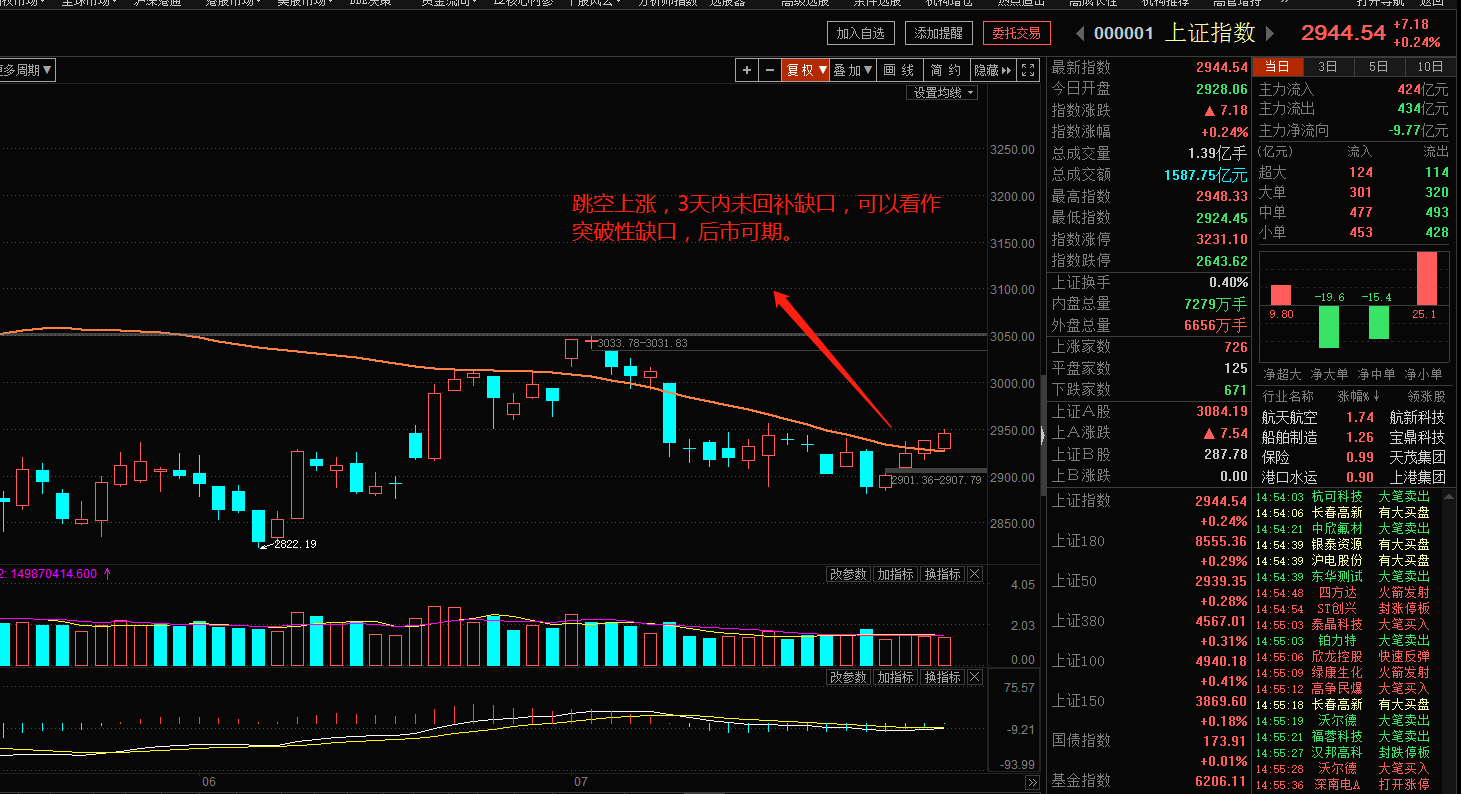The image size is (1461, 794).
Task: Open 保险 sector row
Action: click(x=1353, y=457)
